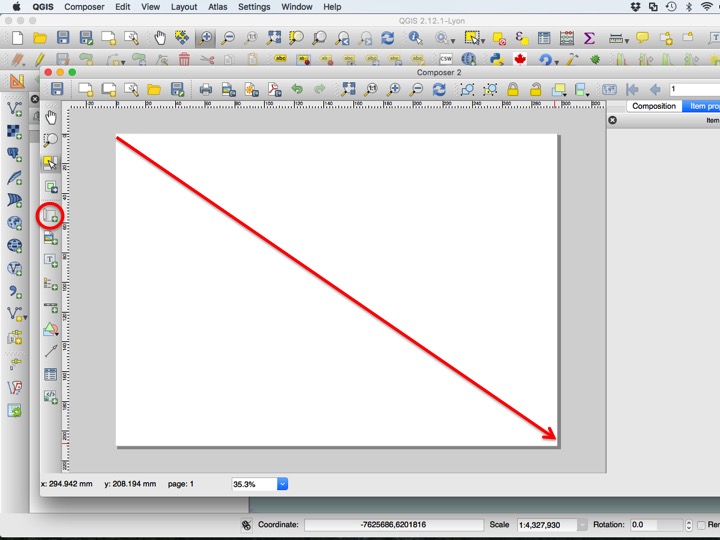Unlock all items in composer
This screenshot has width=720, height=540.
tap(535, 89)
